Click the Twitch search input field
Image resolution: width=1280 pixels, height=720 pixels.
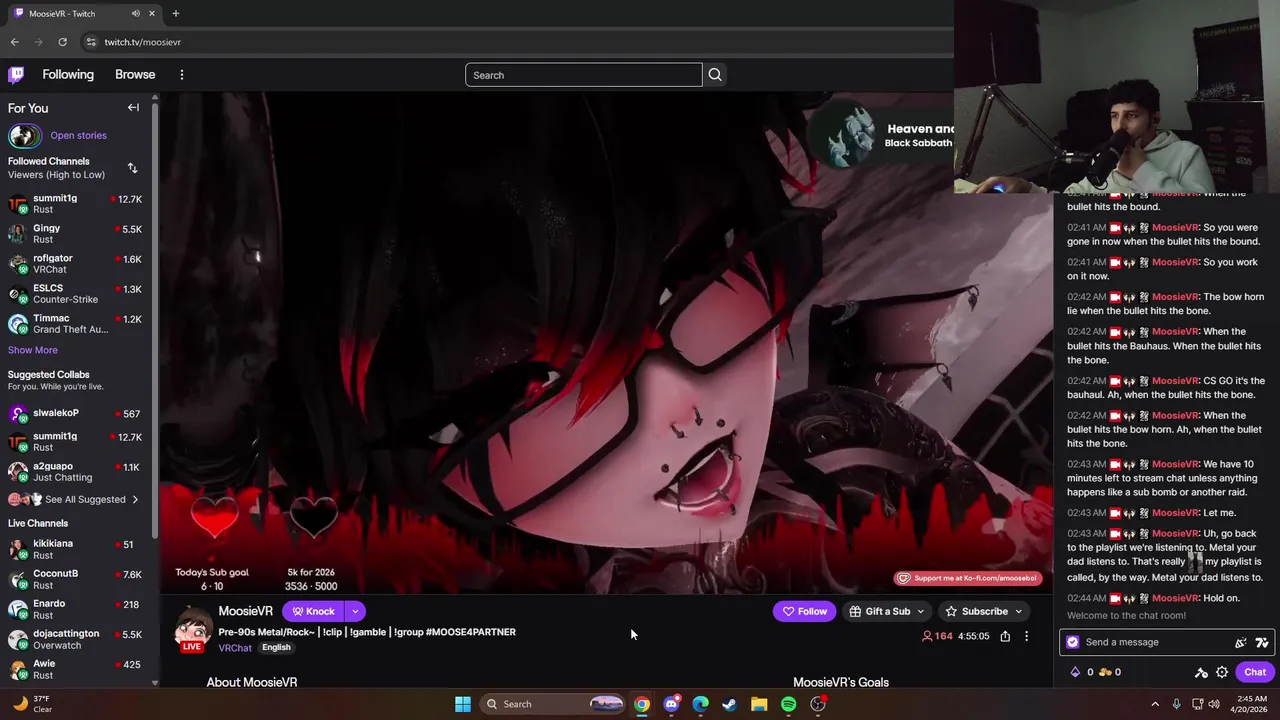point(583,75)
